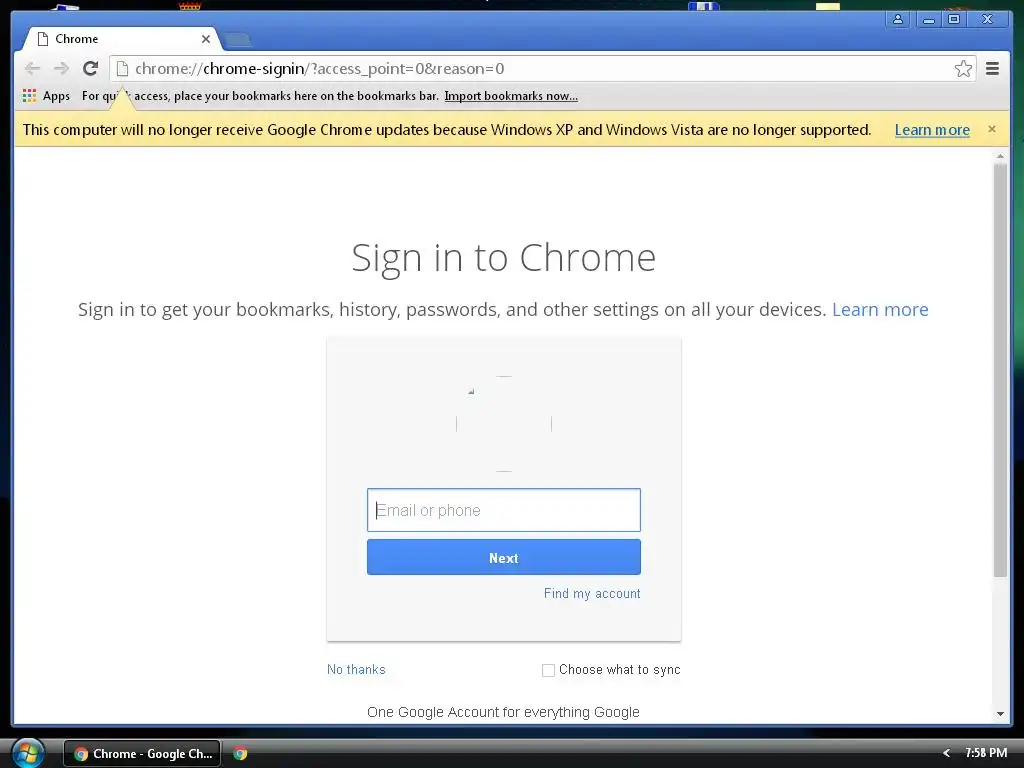Click the address bar URL field

click(542, 69)
